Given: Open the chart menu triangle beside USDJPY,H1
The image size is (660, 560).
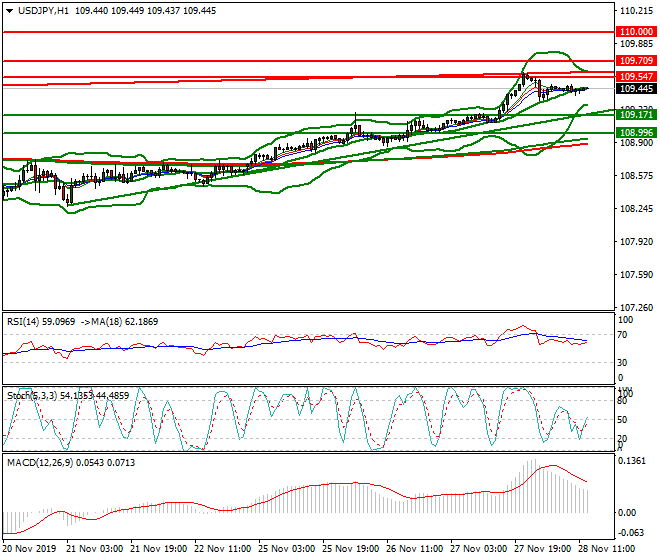Looking at the screenshot, I should 9,11.
